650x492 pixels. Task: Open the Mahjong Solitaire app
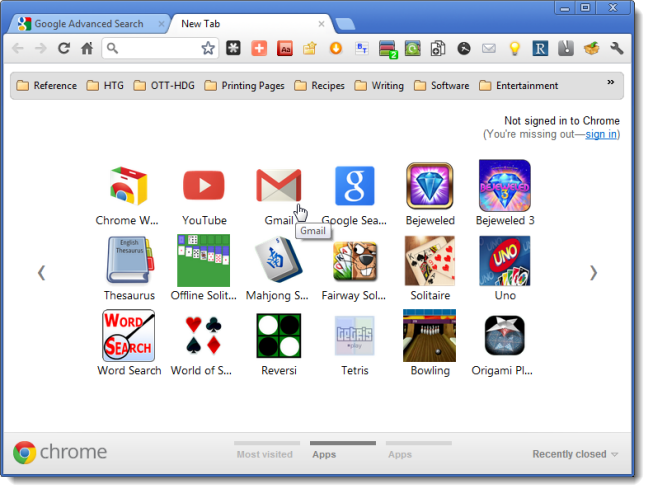[x=279, y=260]
